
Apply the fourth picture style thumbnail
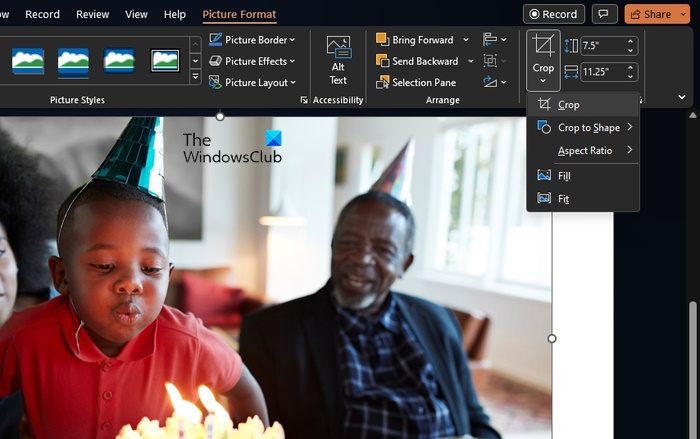click(165, 61)
